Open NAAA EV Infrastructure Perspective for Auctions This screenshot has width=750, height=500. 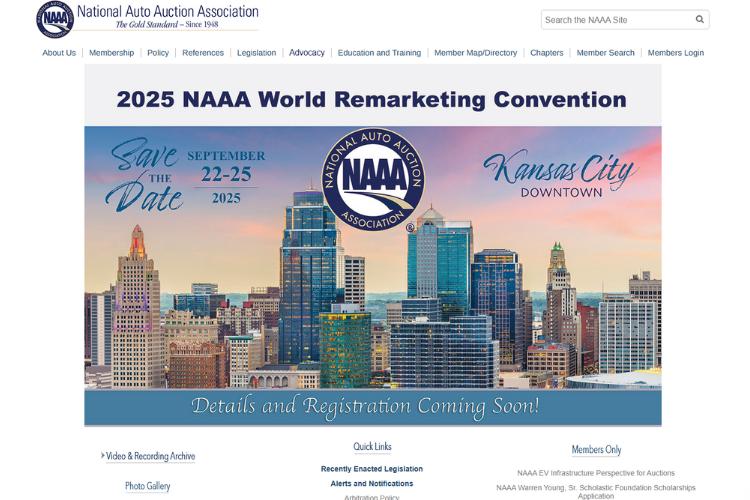click(596, 473)
